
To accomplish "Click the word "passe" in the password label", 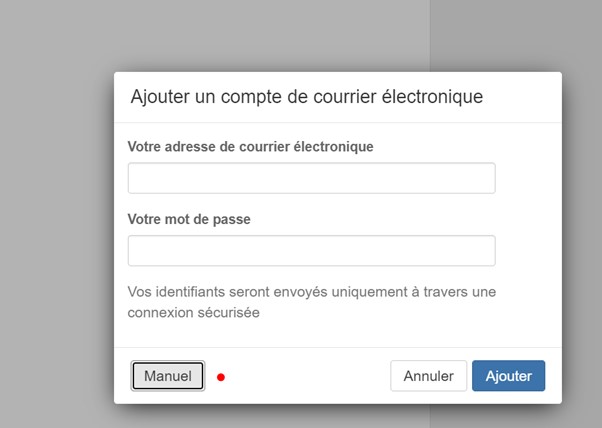I will point(230,219).
